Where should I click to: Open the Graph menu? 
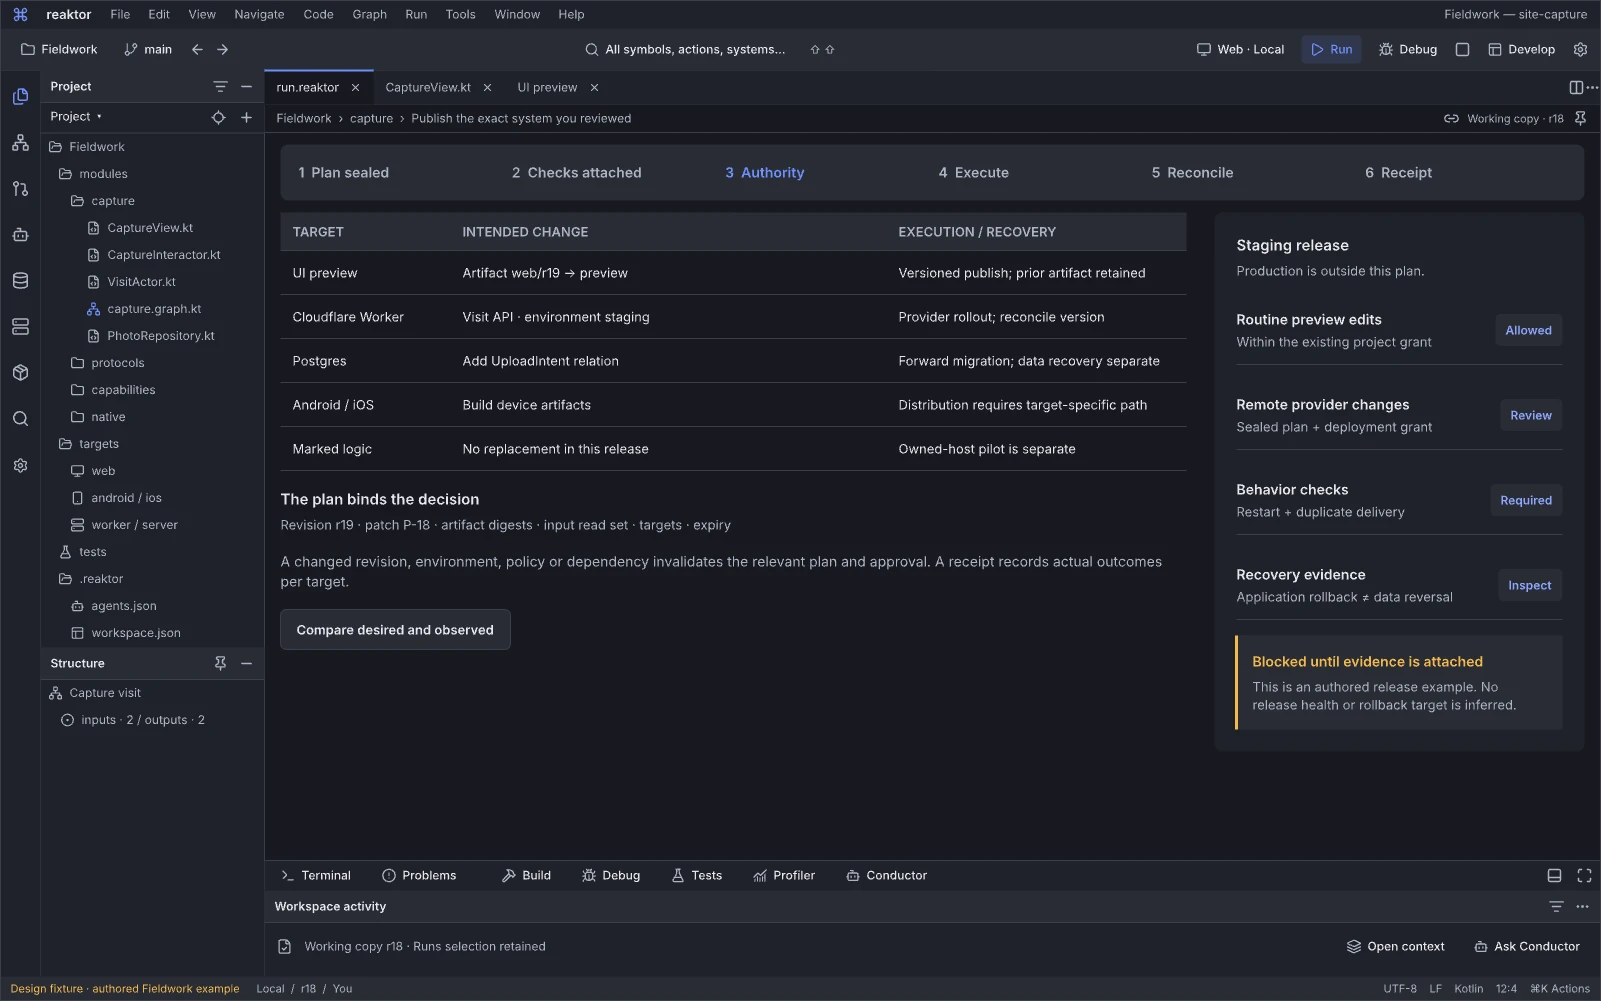369,14
